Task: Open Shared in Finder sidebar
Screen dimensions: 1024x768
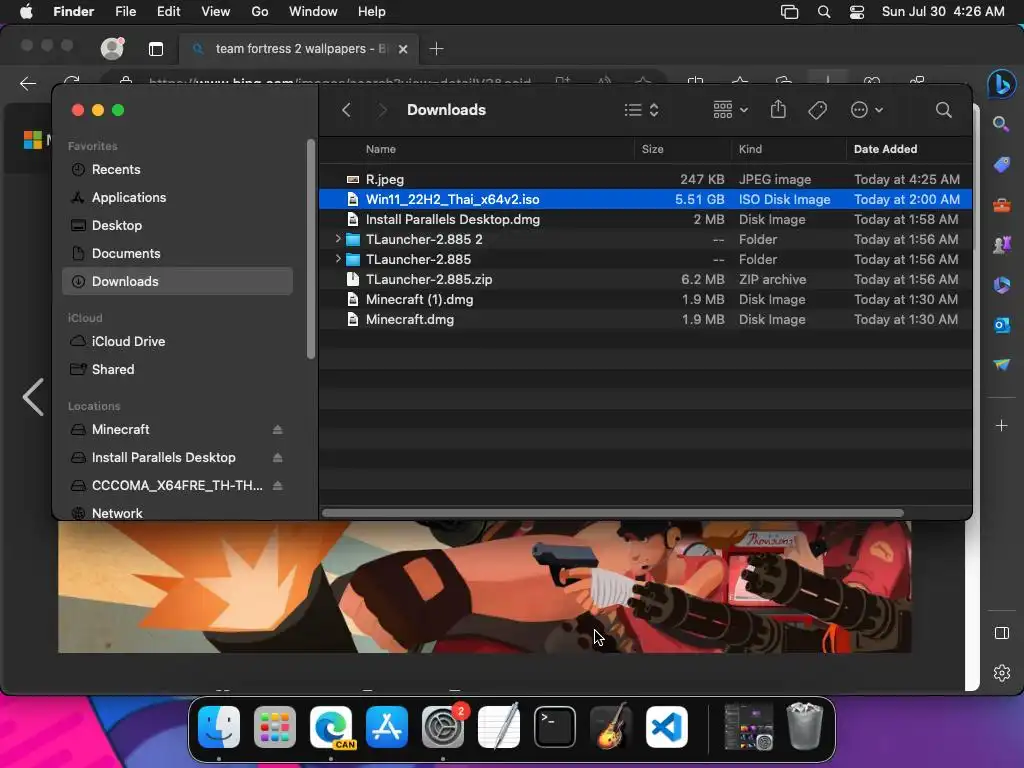Action: click(x=178, y=370)
